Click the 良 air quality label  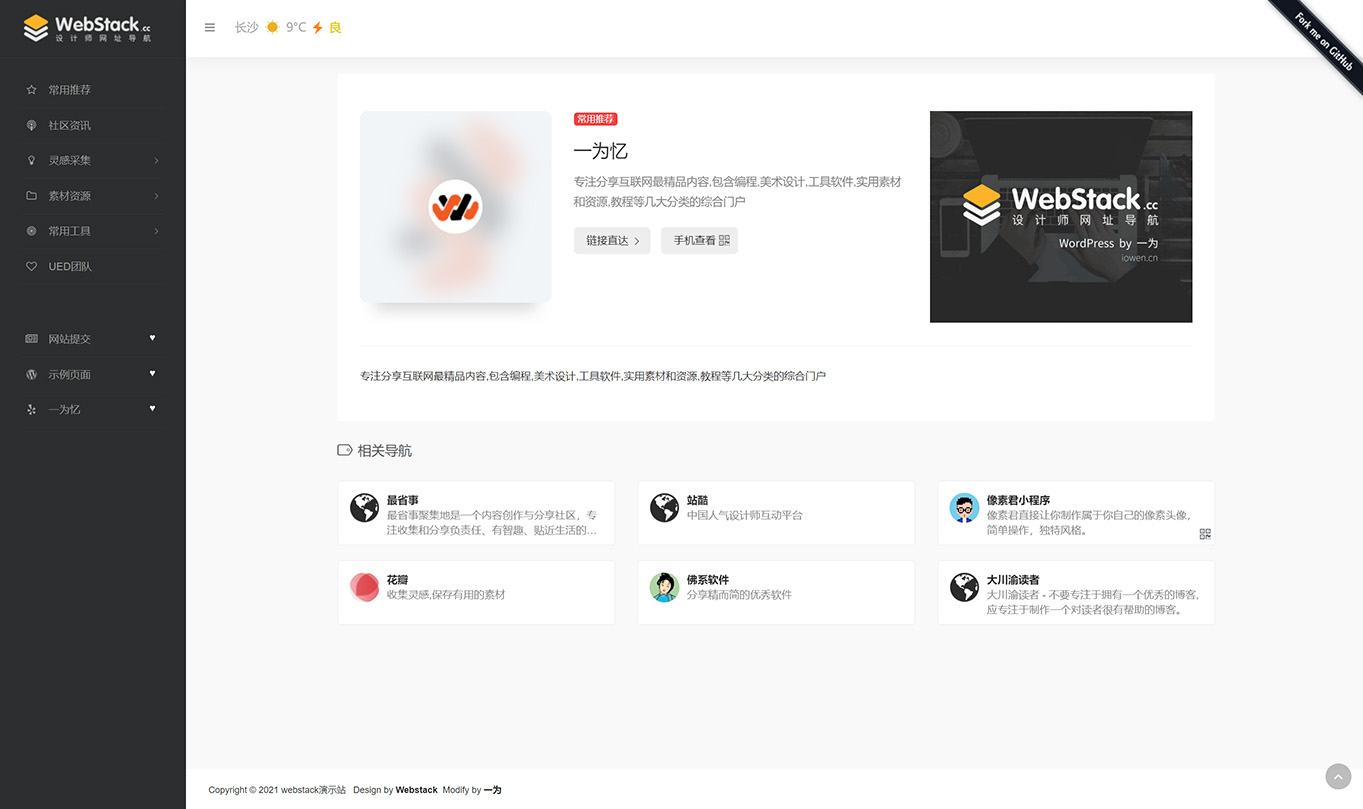335,28
